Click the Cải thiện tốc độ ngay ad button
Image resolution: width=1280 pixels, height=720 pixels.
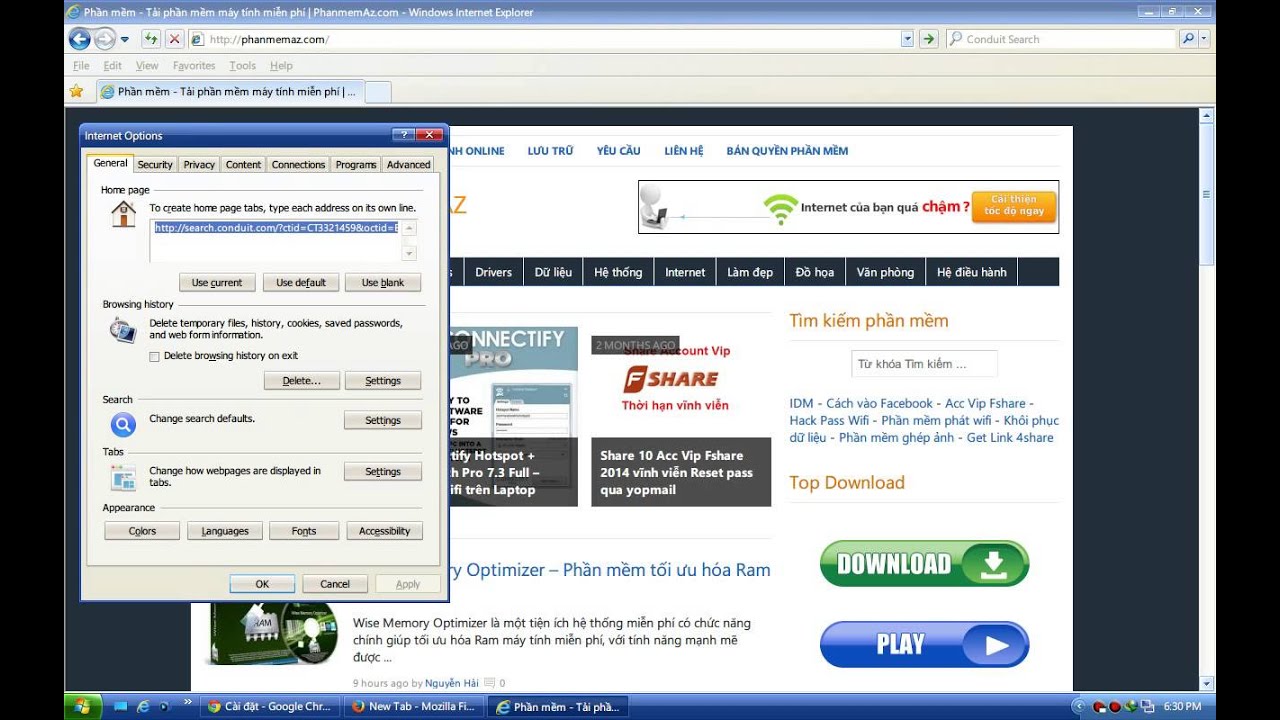pos(1014,206)
